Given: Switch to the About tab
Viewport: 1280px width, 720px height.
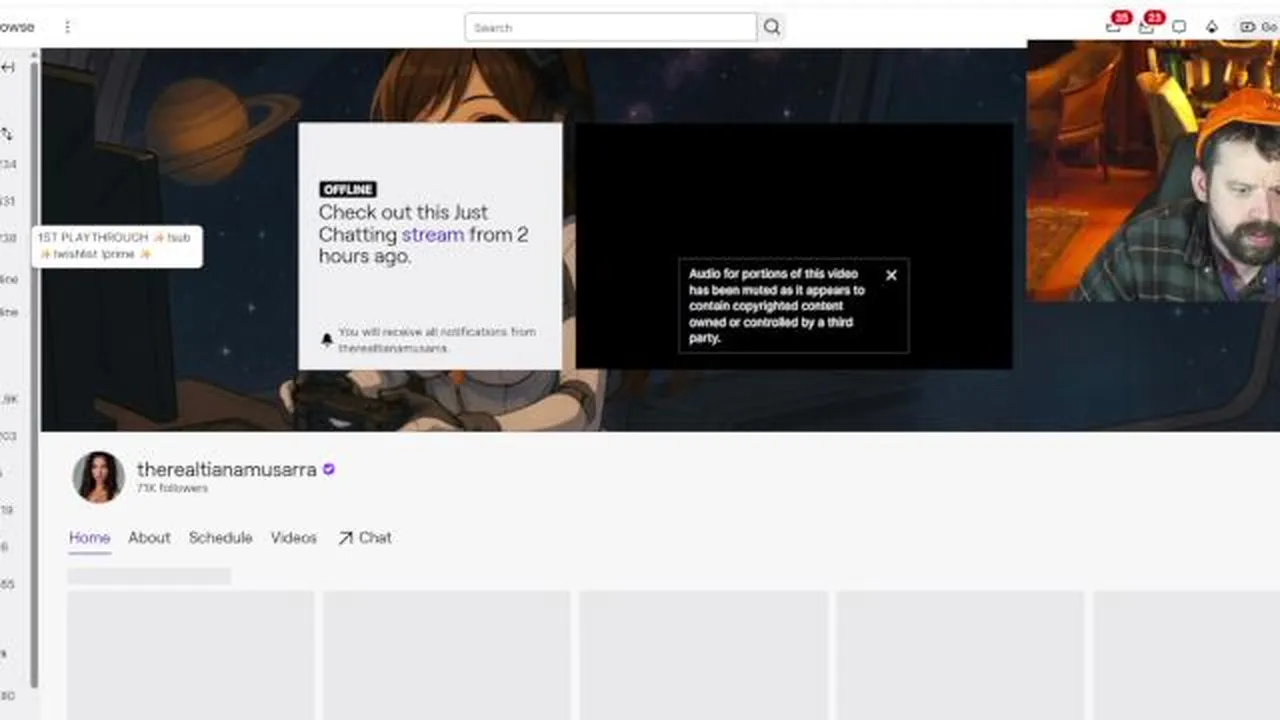Looking at the screenshot, I should [149, 538].
